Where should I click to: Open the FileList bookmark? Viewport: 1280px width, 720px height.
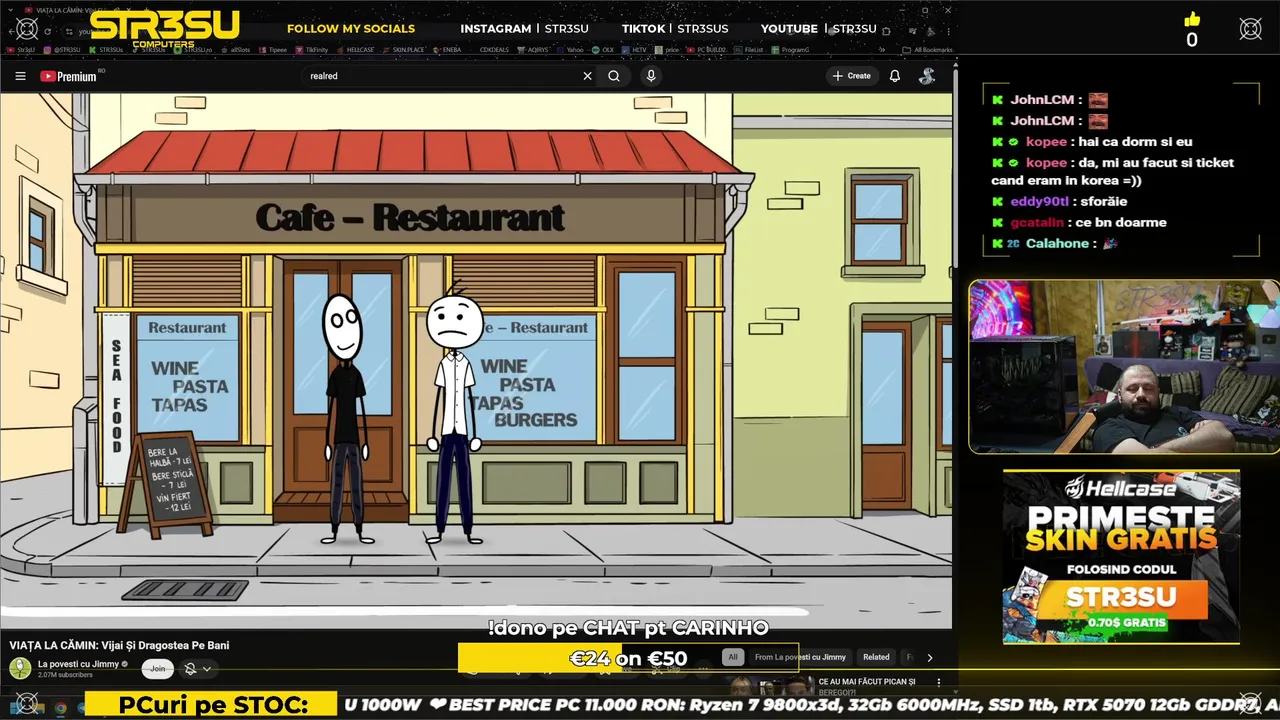(750, 49)
